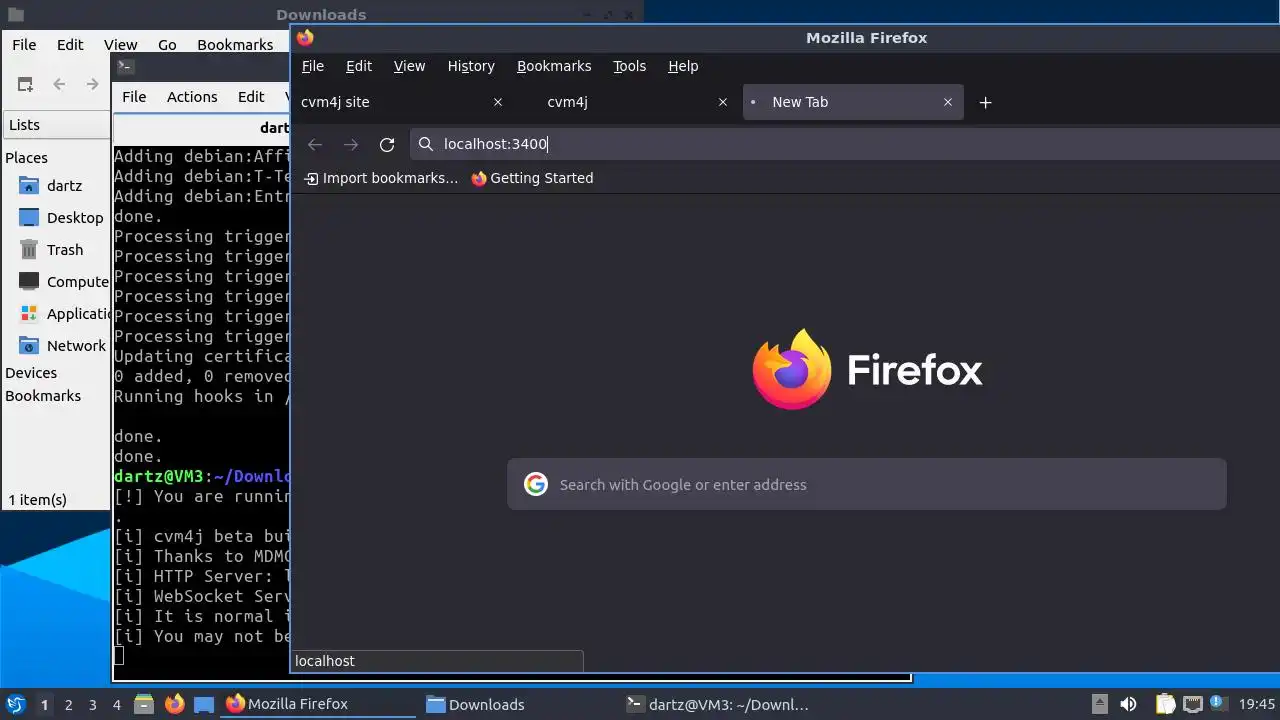Close the cvm4j tab
The height and width of the screenshot is (720, 1280).
[723, 102]
